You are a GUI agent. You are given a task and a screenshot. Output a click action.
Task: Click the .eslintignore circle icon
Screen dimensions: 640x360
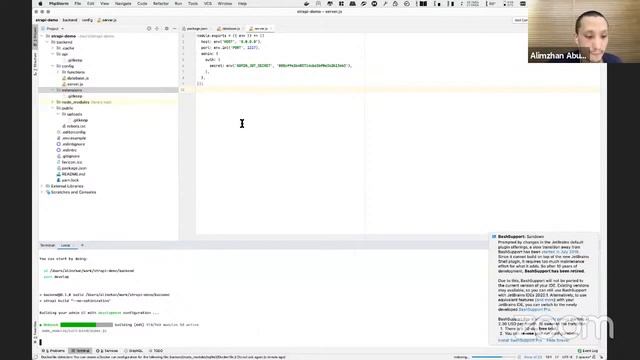point(59,144)
